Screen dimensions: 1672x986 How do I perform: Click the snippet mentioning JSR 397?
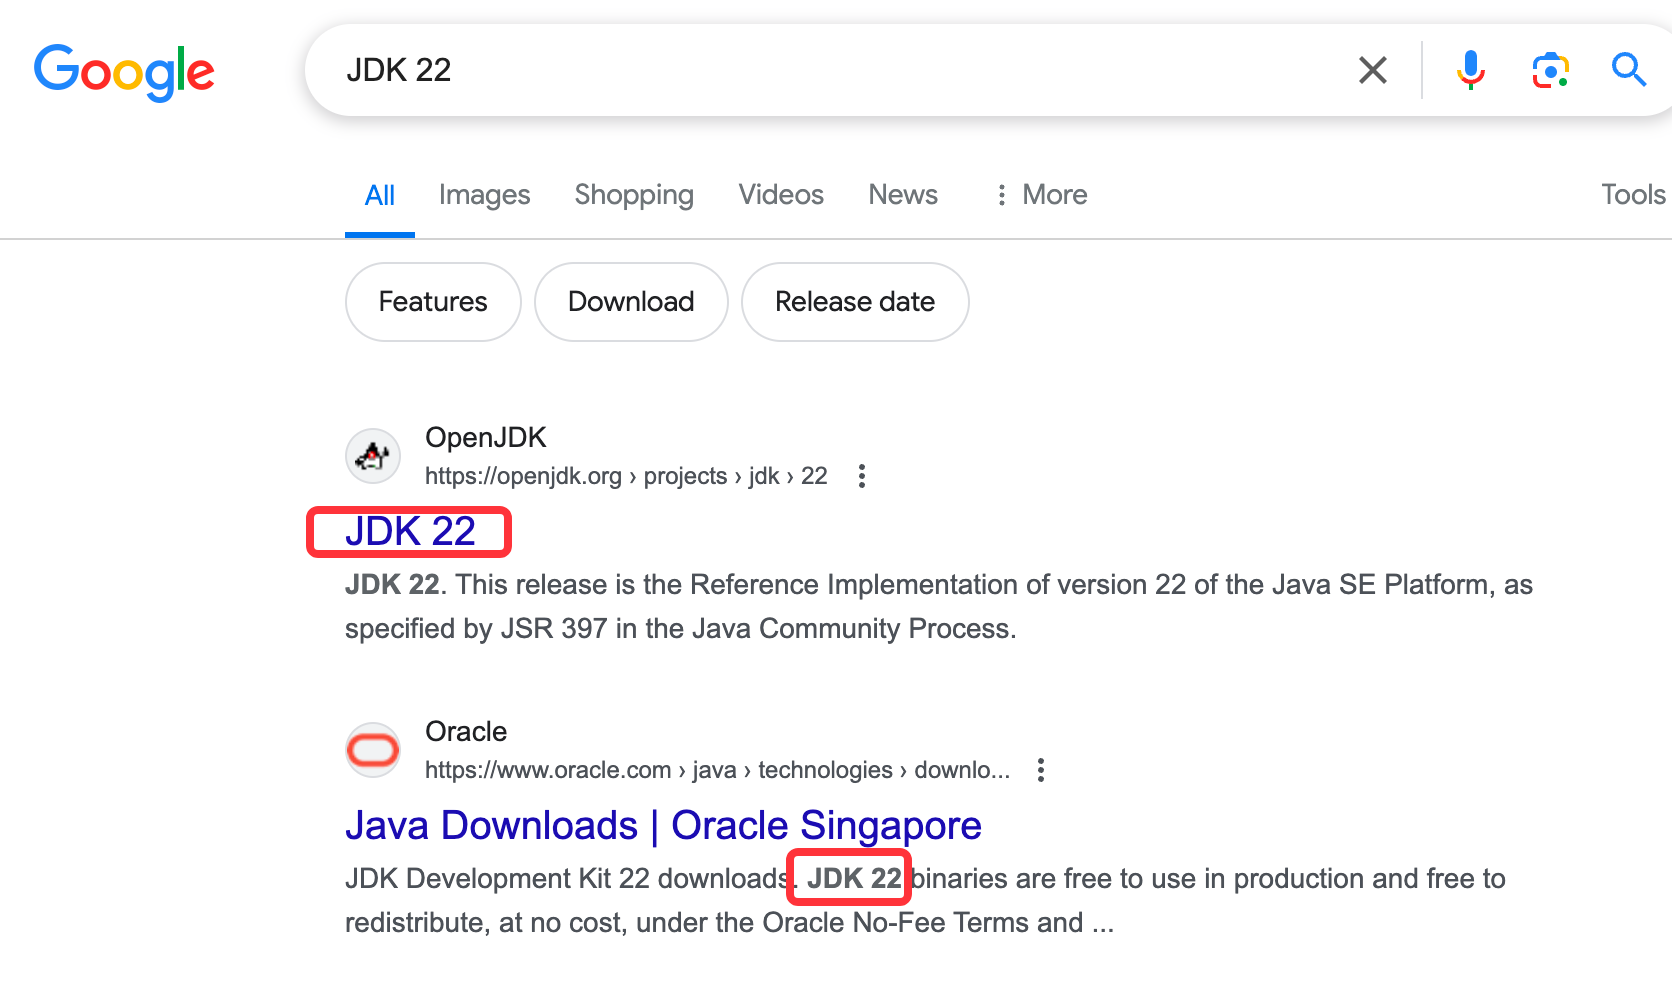pyautogui.click(x=939, y=606)
